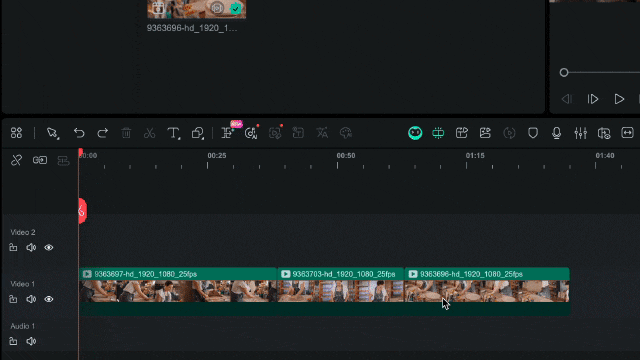The image size is (640, 360).
Task: Step forward one frame in the preview
Action: tap(593, 99)
